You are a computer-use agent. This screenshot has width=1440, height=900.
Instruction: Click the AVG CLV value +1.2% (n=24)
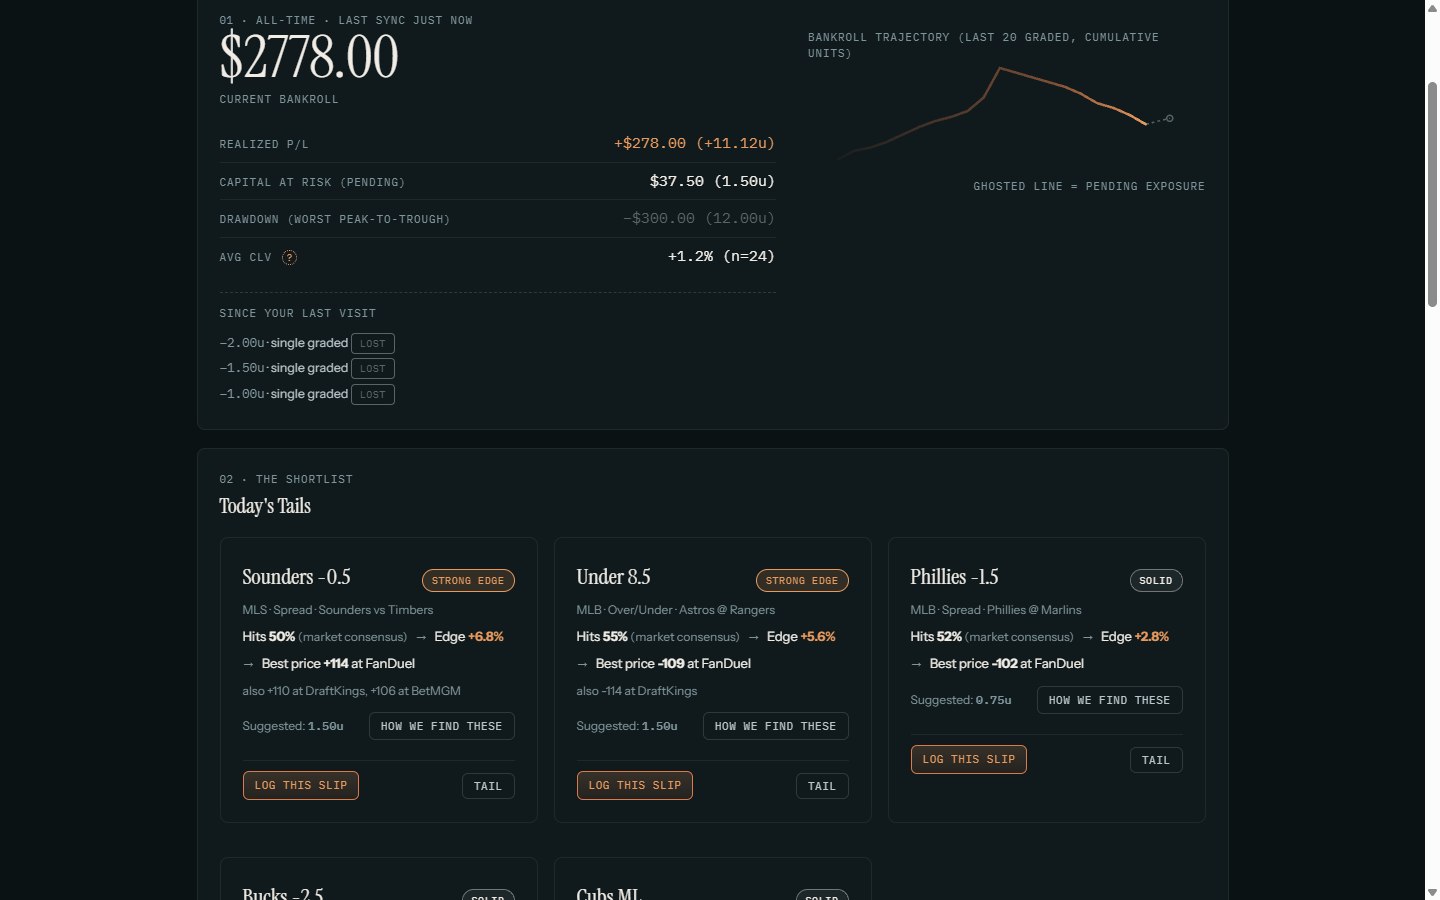tap(721, 256)
